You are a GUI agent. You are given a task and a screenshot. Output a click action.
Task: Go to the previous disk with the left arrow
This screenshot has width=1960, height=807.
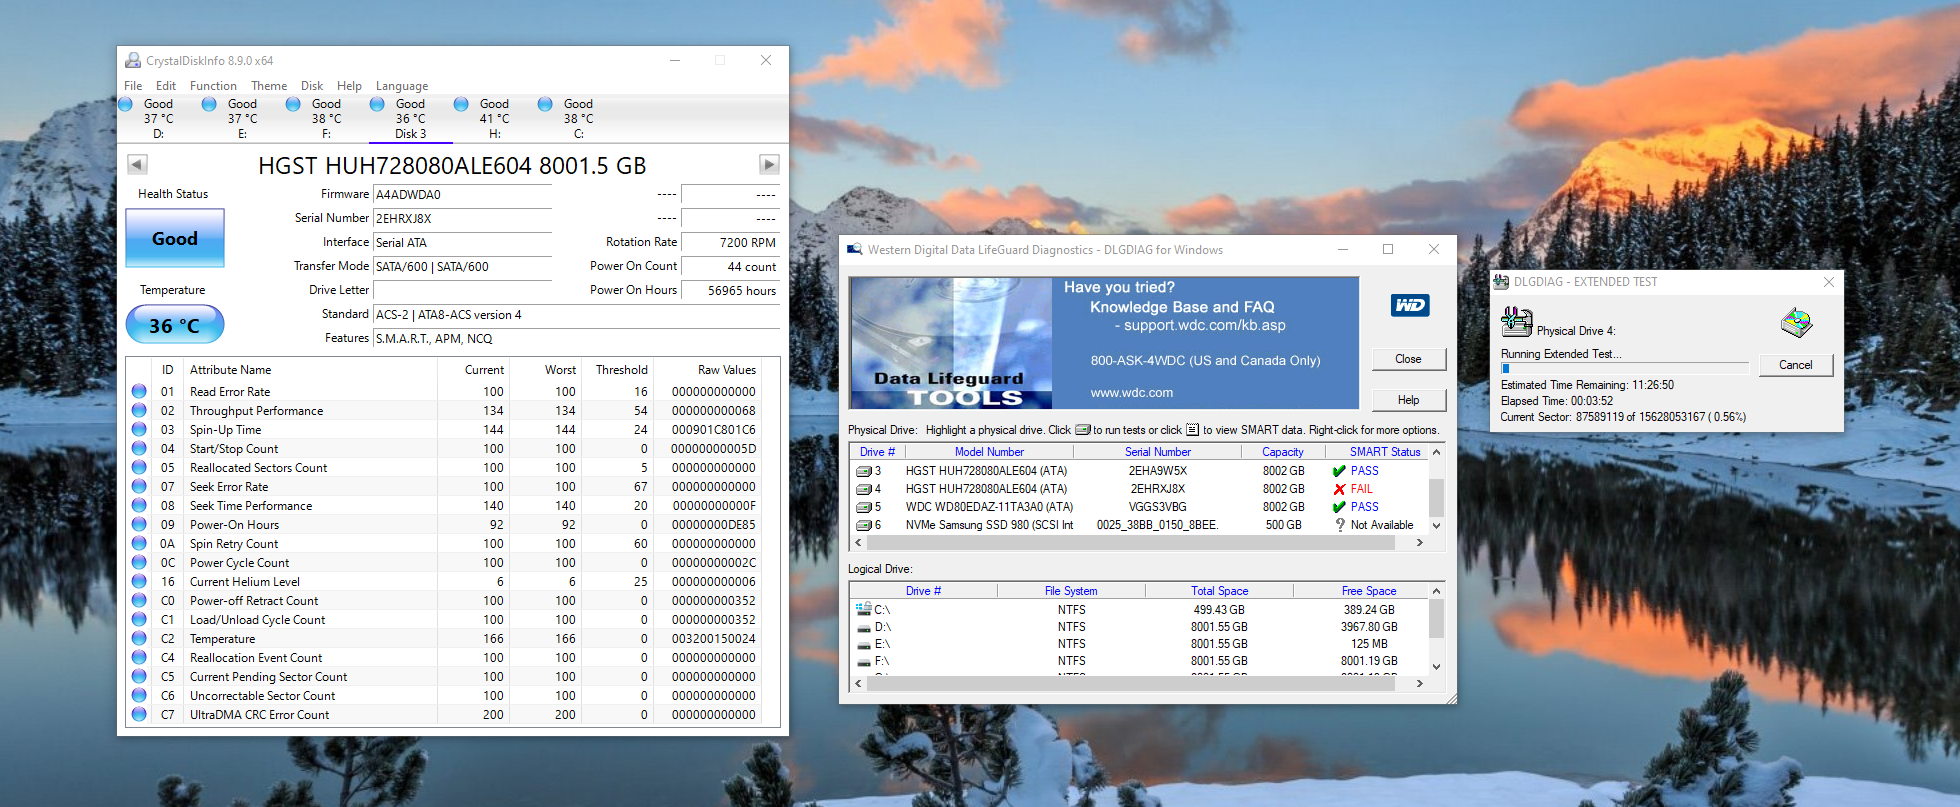tap(138, 164)
